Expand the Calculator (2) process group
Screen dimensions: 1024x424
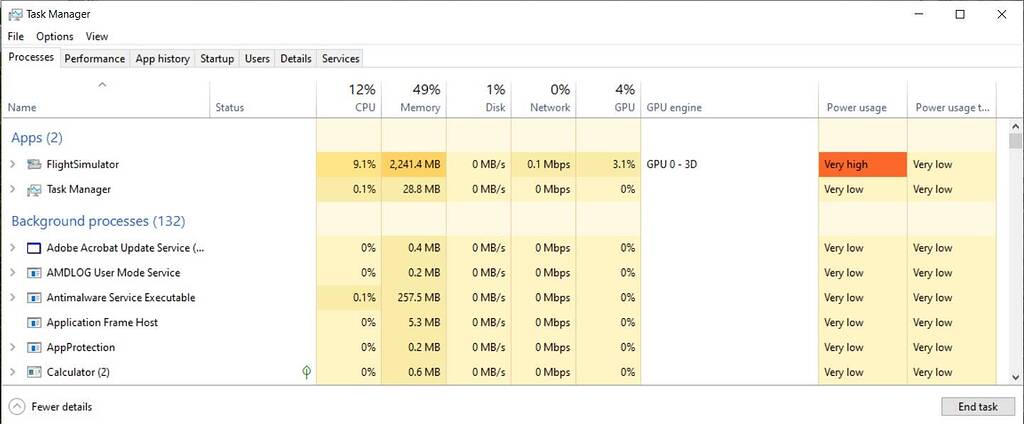click(x=13, y=372)
